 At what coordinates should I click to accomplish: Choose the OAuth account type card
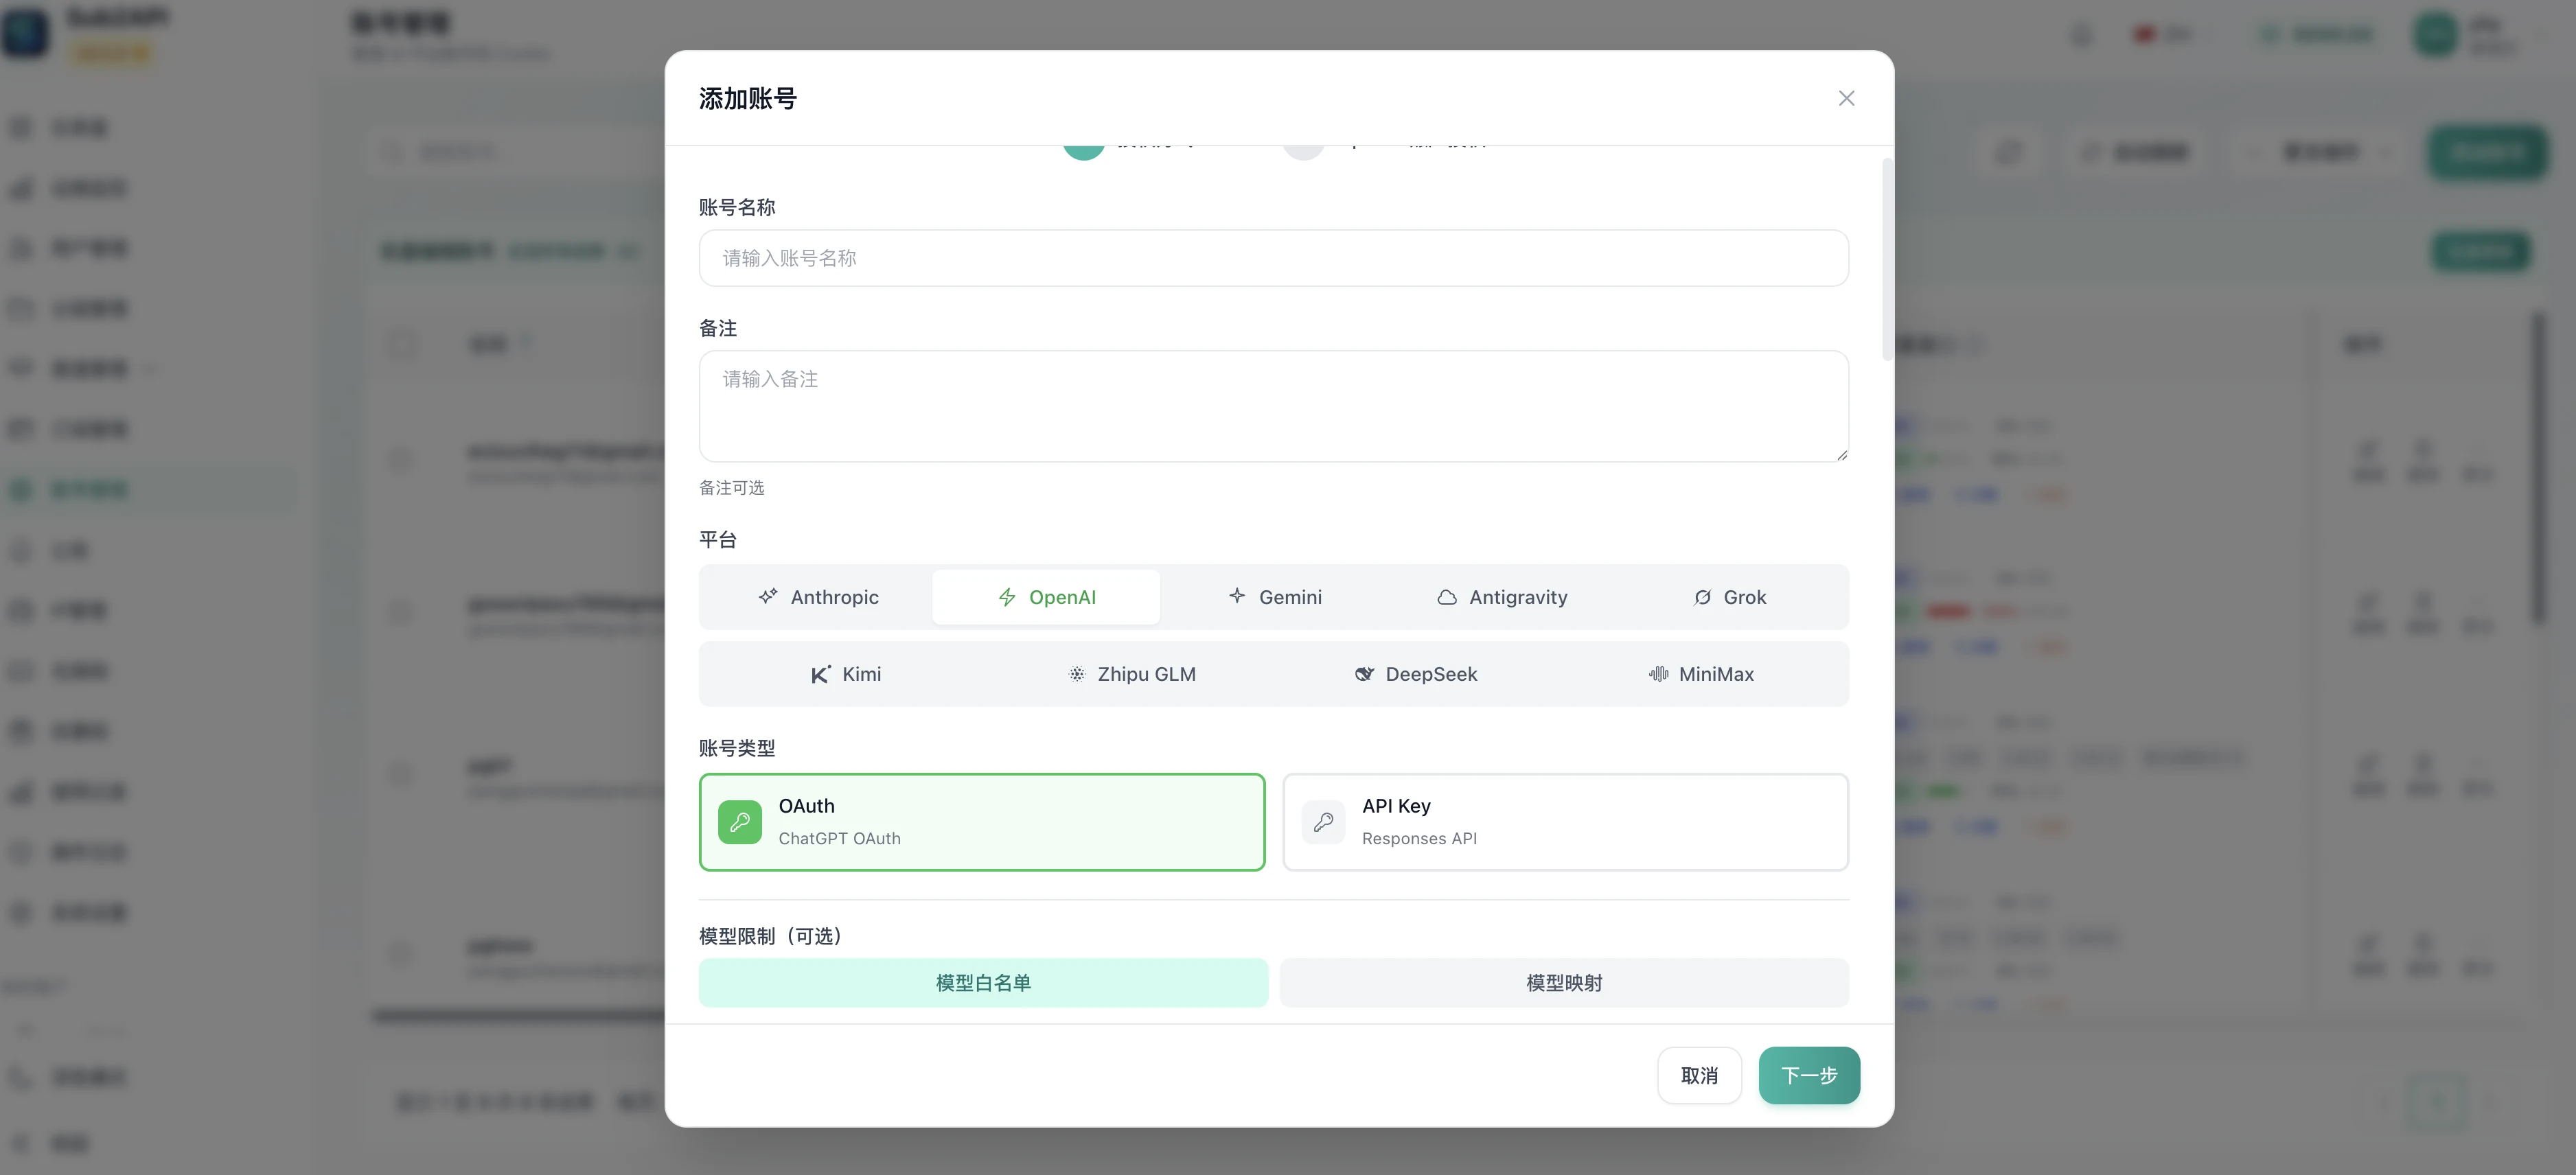[x=982, y=822]
